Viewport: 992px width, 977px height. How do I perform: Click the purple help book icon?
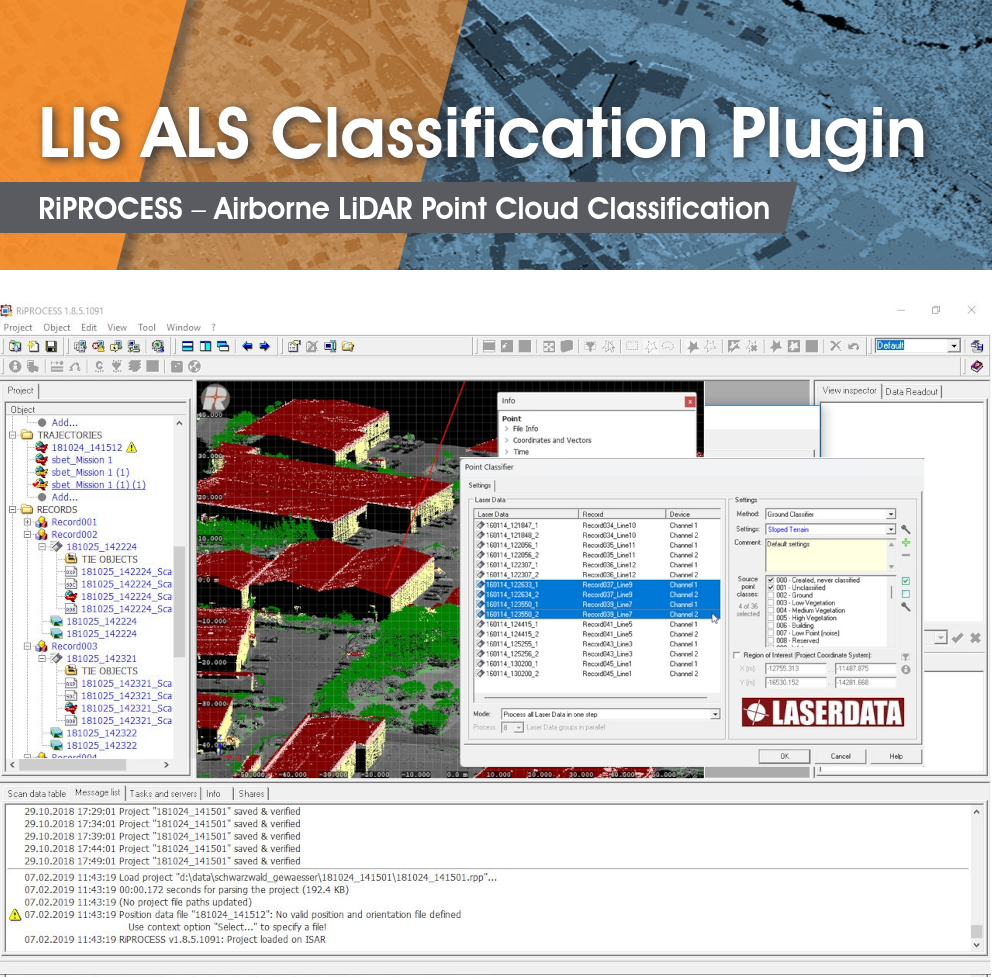tap(977, 366)
